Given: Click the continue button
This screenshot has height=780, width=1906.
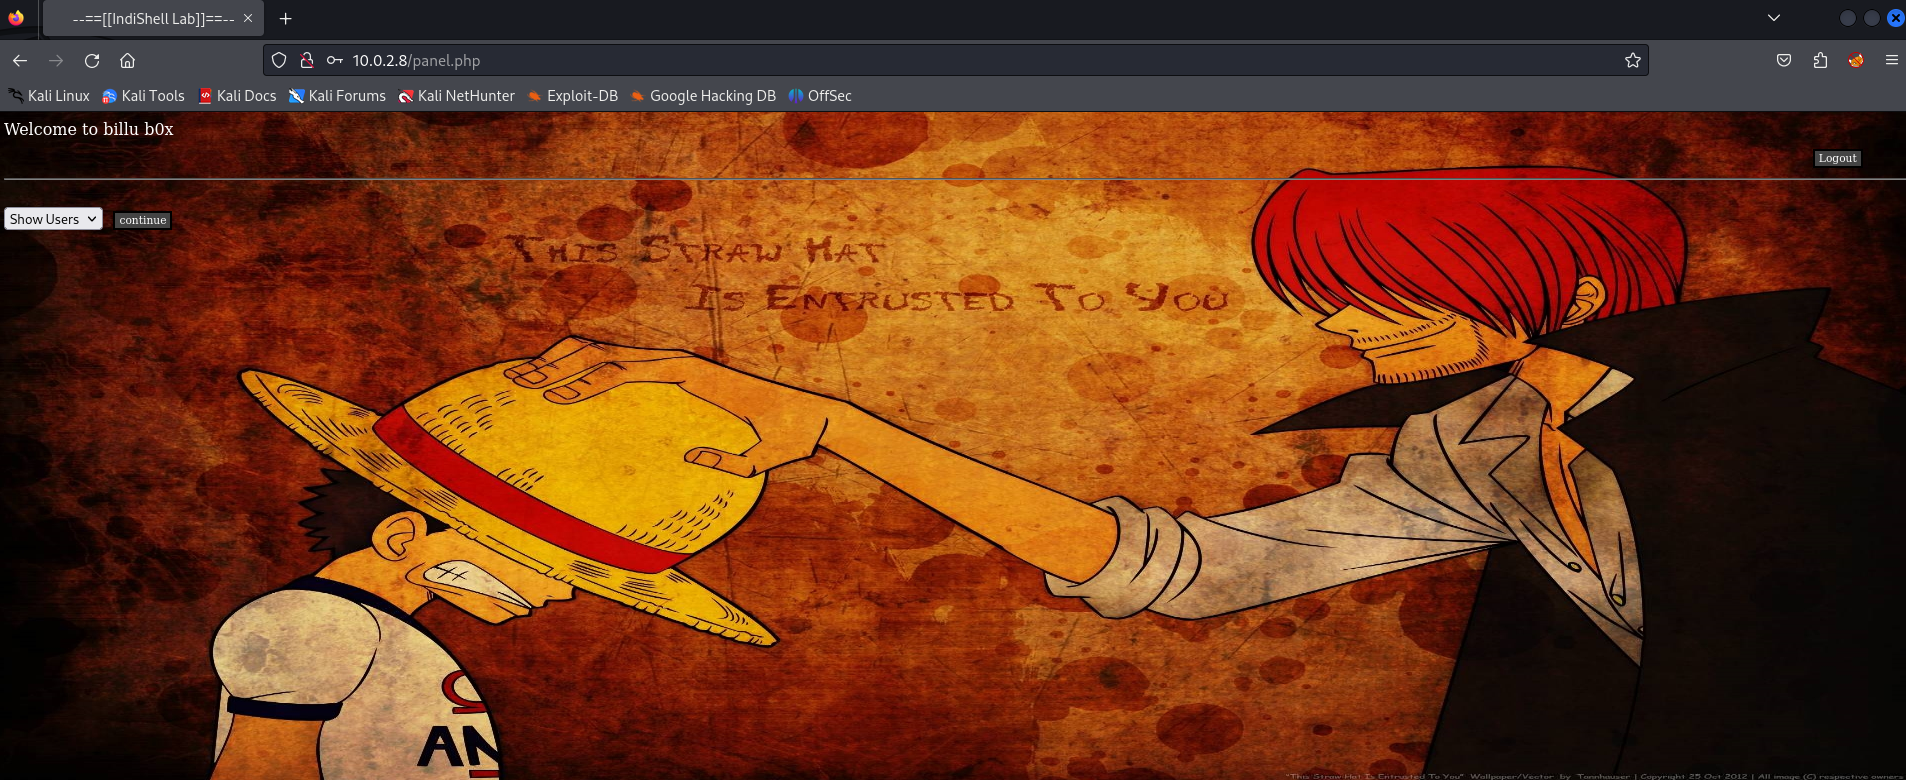Looking at the screenshot, I should [142, 220].
